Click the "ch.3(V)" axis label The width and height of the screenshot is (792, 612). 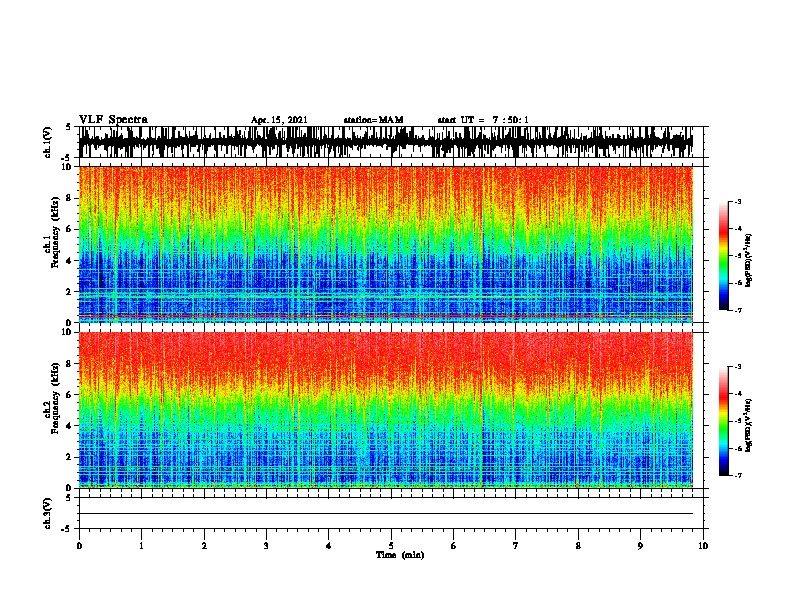coord(48,513)
